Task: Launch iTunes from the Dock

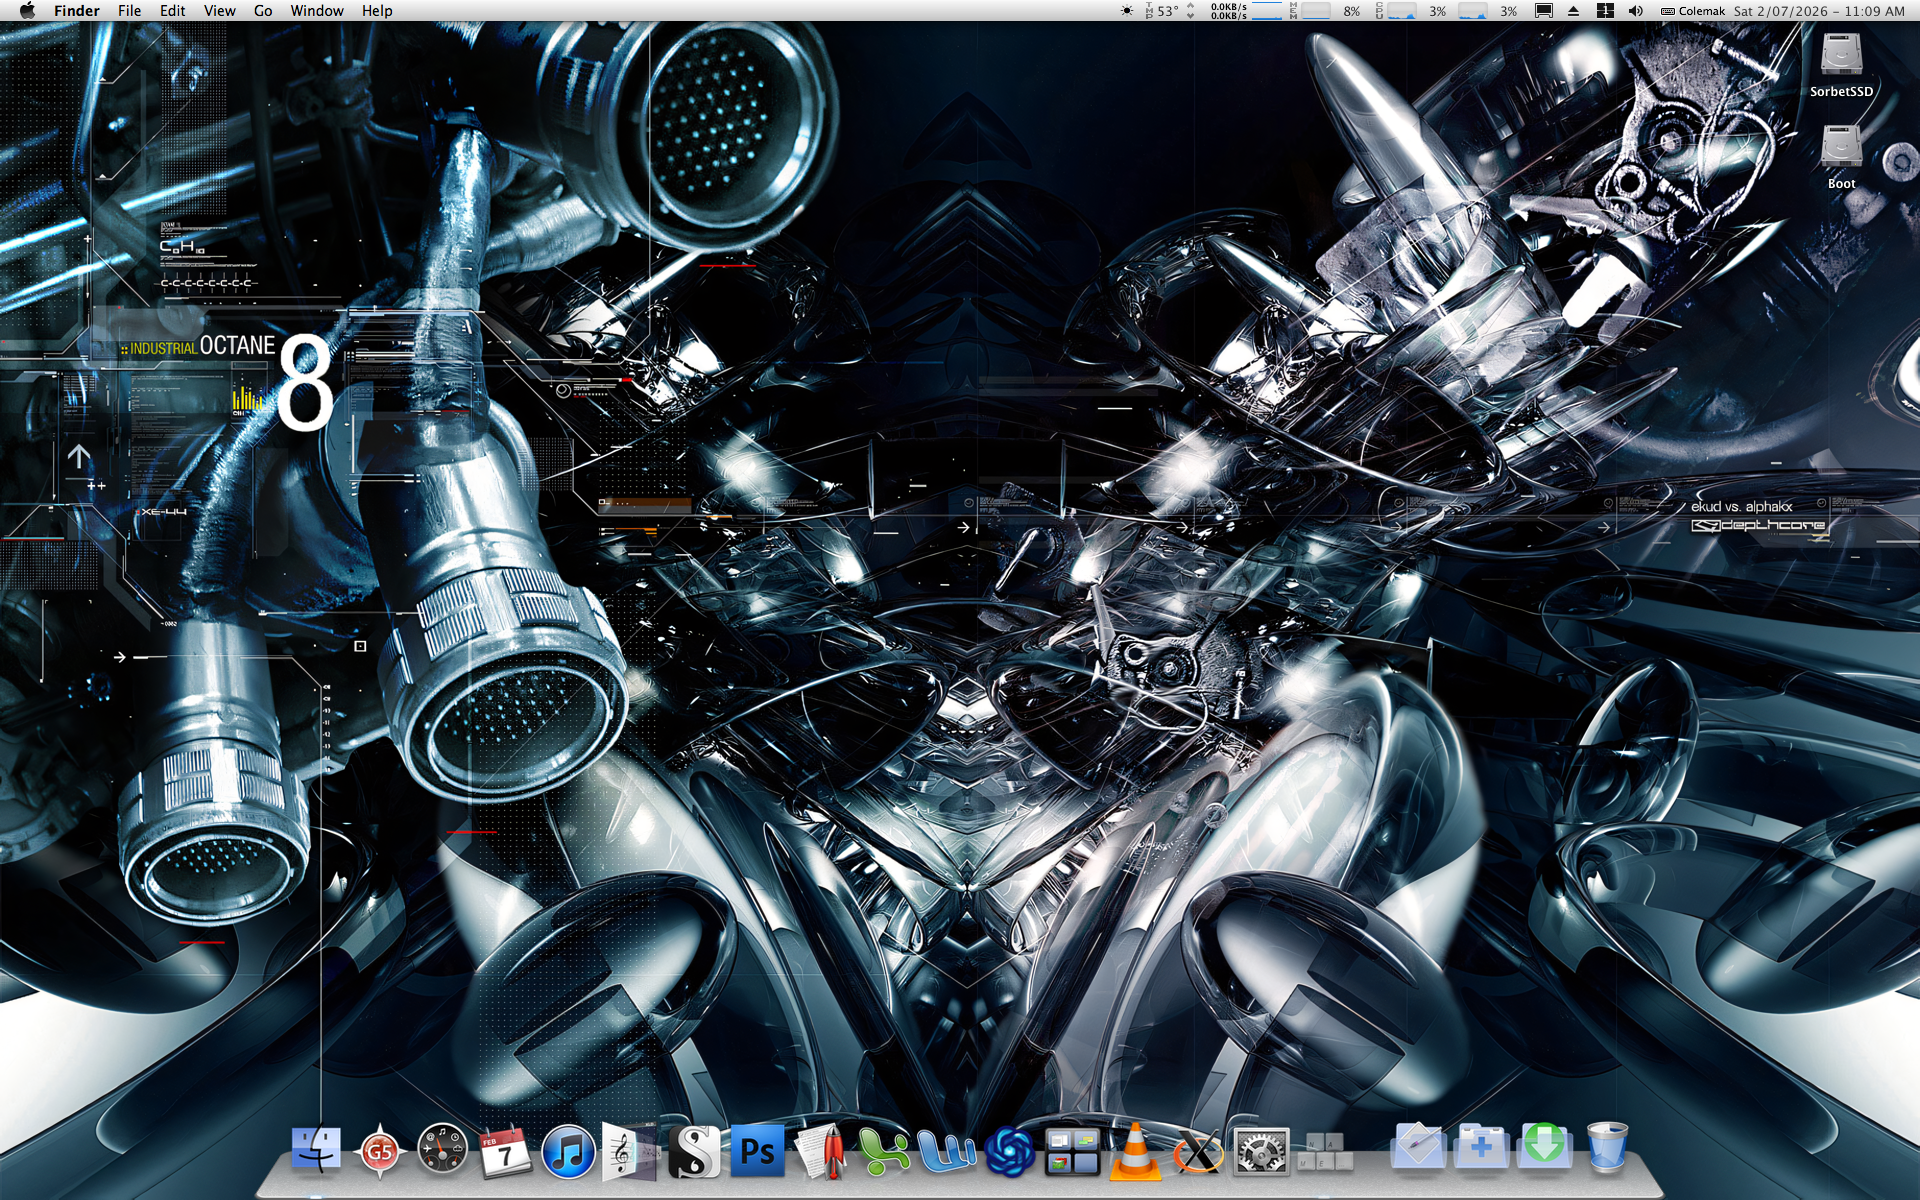Action: [568, 1150]
